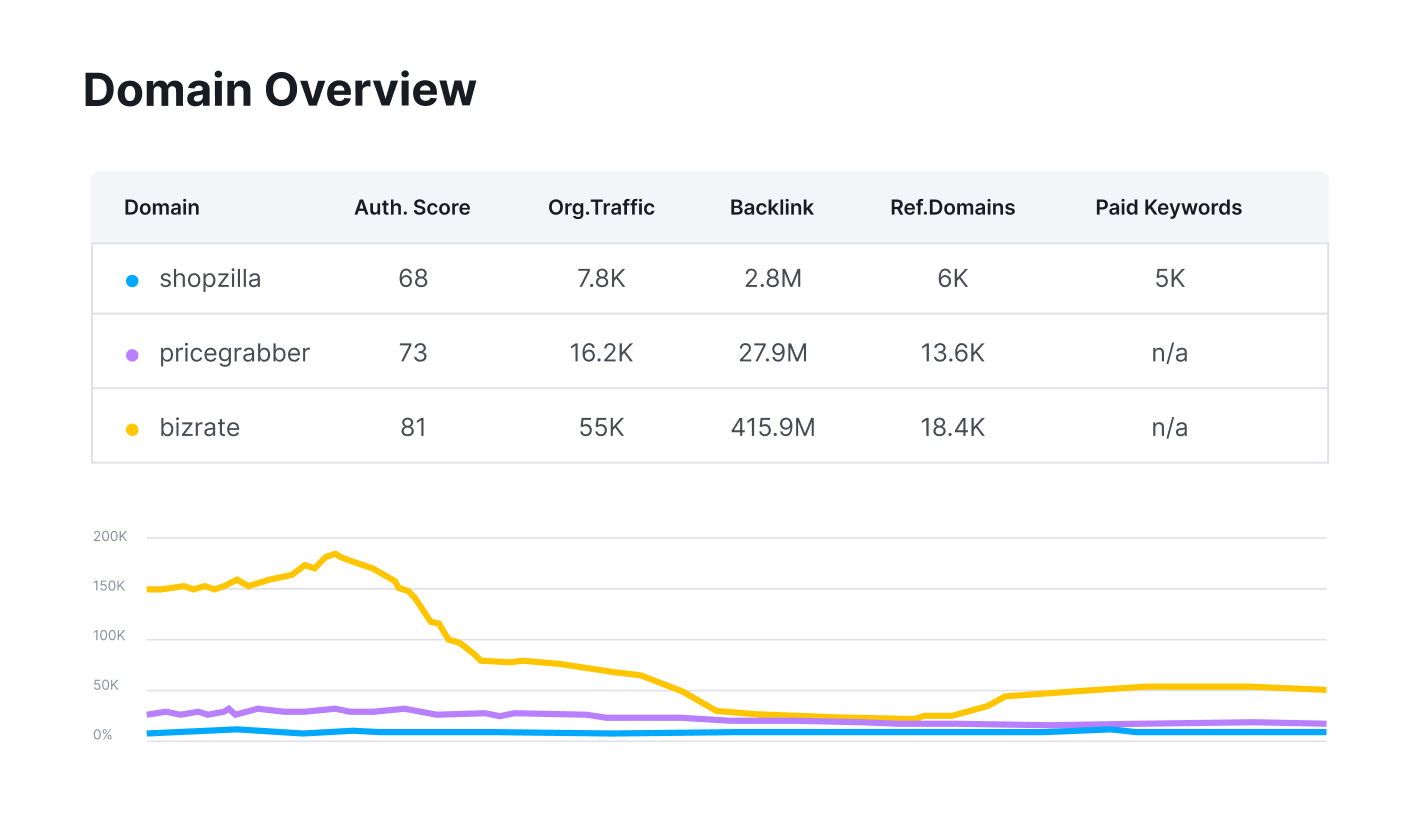Image resolution: width=1416 pixels, height=828 pixels.
Task: Open the pricegrabber domain entry
Action: click(234, 353)
